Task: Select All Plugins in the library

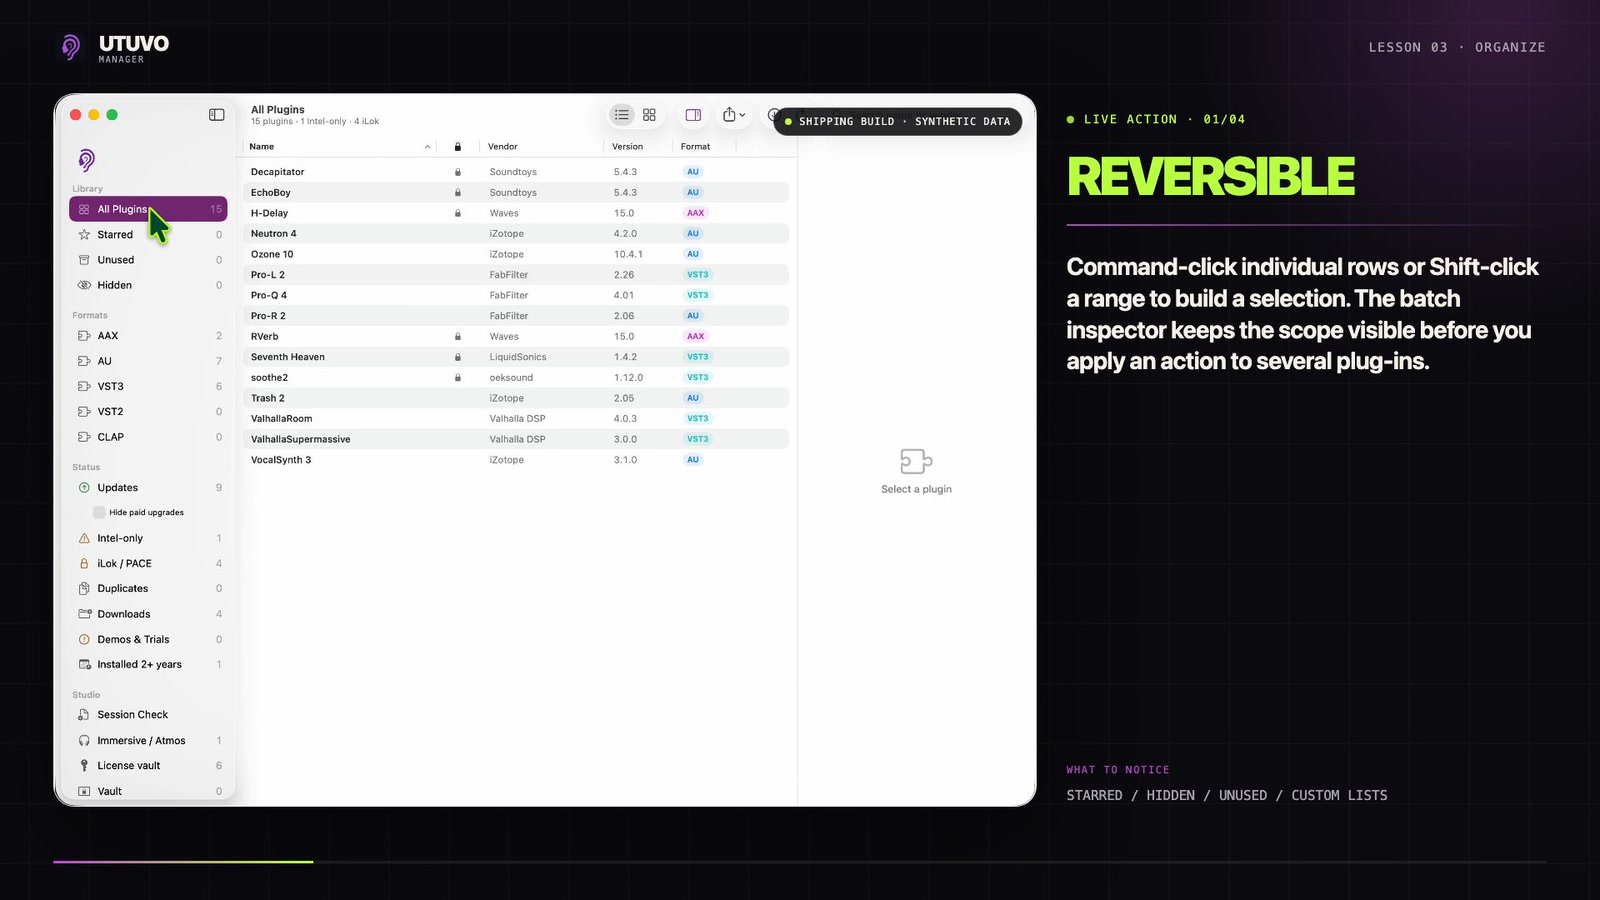Action: pos(148,209)
